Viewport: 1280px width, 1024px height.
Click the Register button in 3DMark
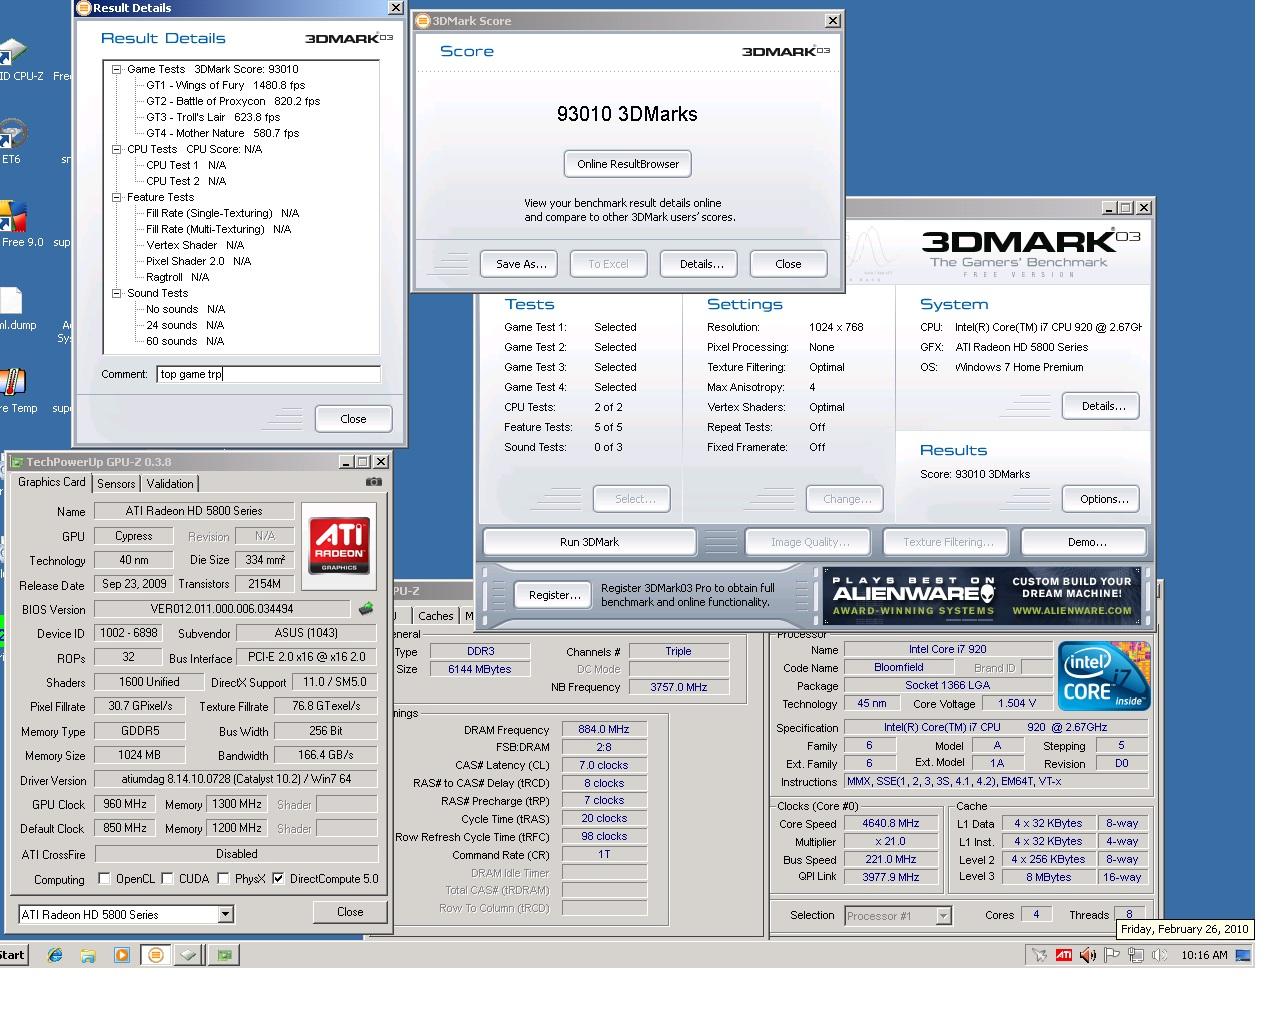[554, 595]
